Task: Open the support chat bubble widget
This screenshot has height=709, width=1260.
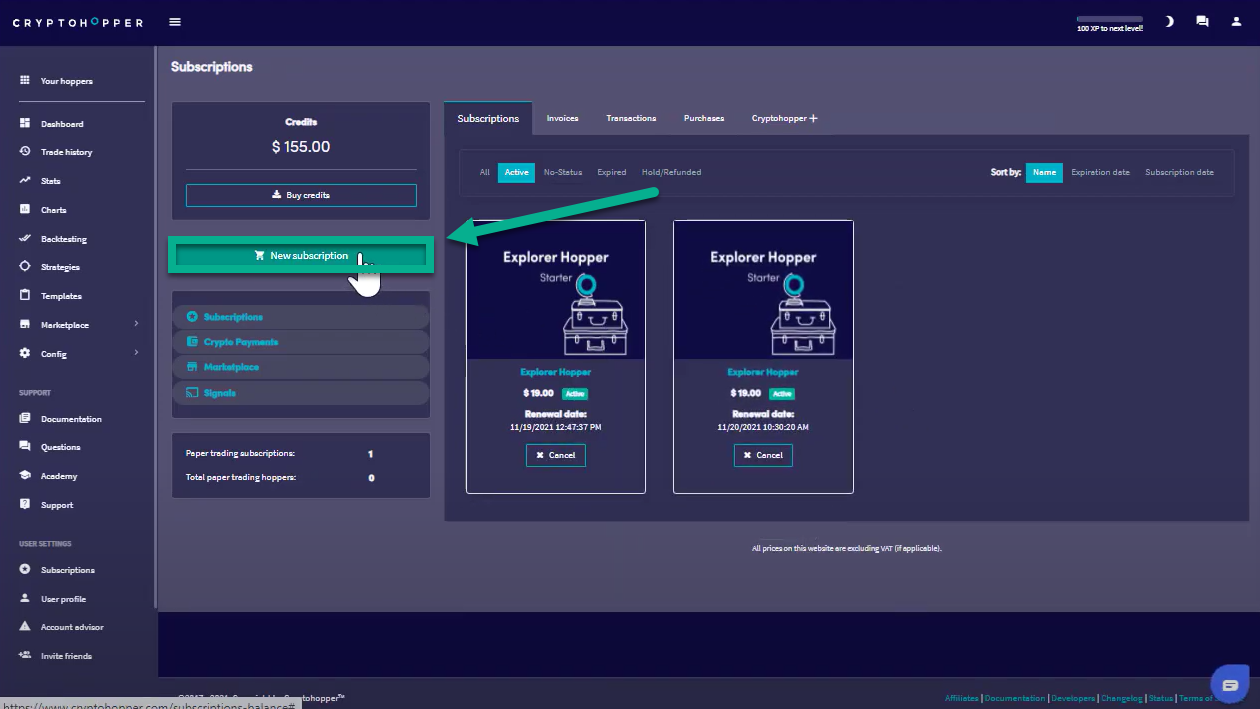Action: pyautogui.click(x=1230, y=685)
